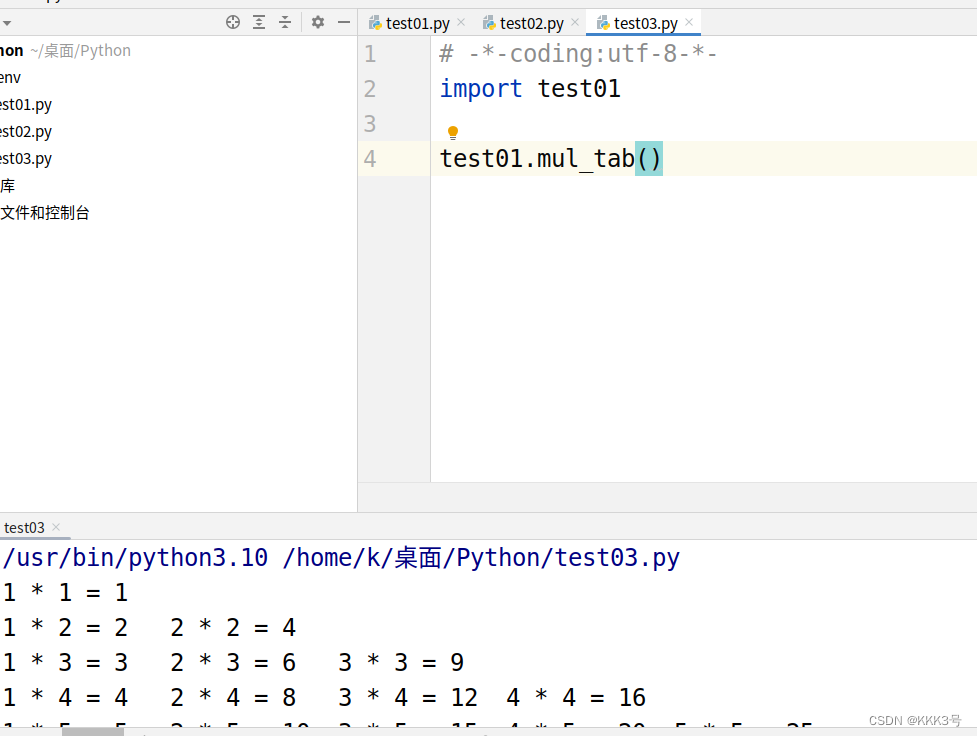Viewport: 977px width, 736px height.
Task: Close the test03.py tab
Action: pyautogui.click(x=689, y=22)
